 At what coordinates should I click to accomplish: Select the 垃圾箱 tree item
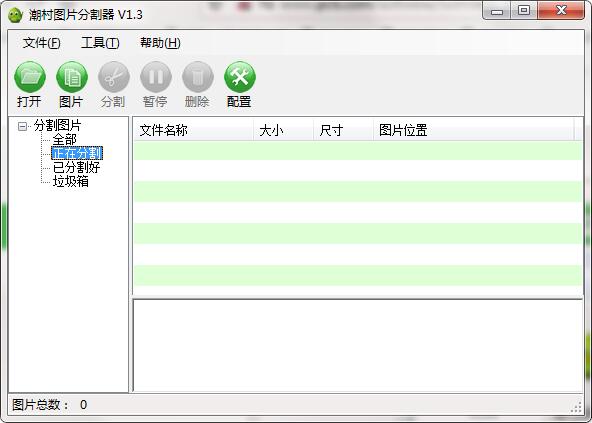[x=71, y=181]
